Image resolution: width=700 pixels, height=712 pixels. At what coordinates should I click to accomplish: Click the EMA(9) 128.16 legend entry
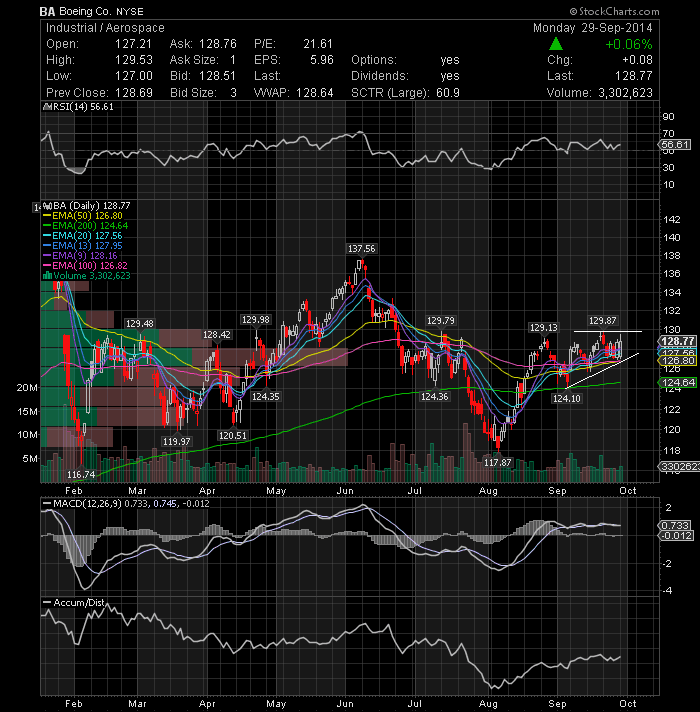coord(84,256)
